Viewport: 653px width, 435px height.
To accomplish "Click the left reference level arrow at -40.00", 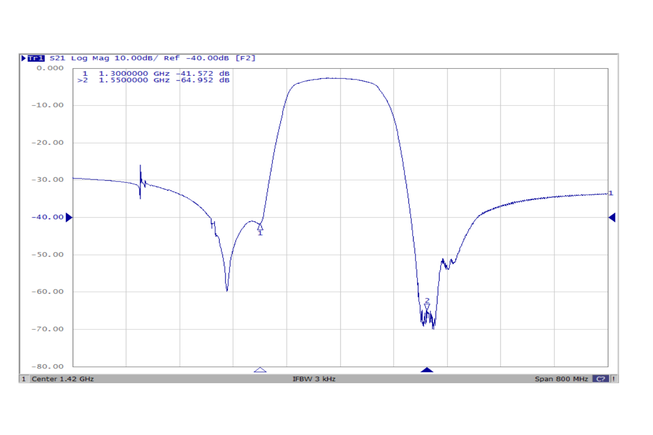I will [x=69, y=217].
